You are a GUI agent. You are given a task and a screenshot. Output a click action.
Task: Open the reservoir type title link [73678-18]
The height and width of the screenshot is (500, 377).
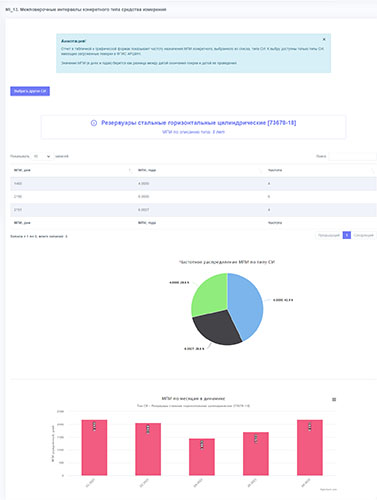point(199,123)
